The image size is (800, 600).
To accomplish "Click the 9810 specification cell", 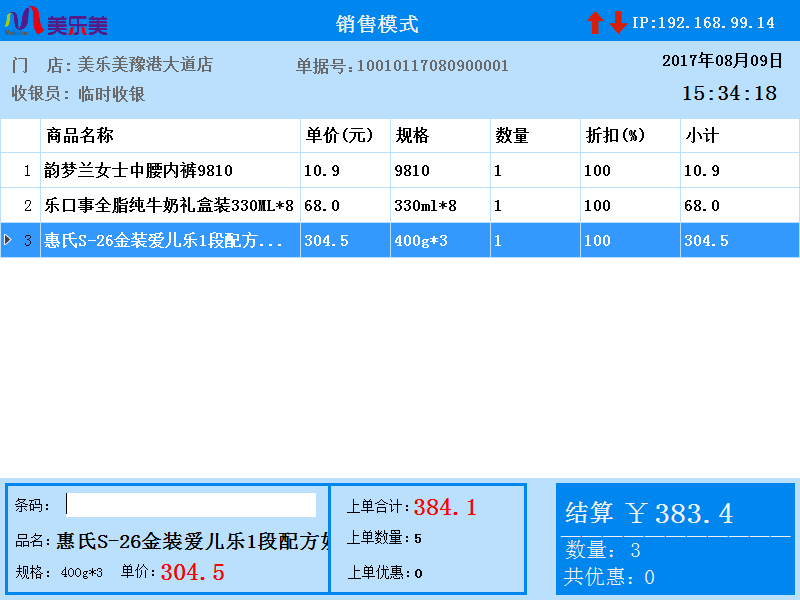I will click(x=440, y=170).
